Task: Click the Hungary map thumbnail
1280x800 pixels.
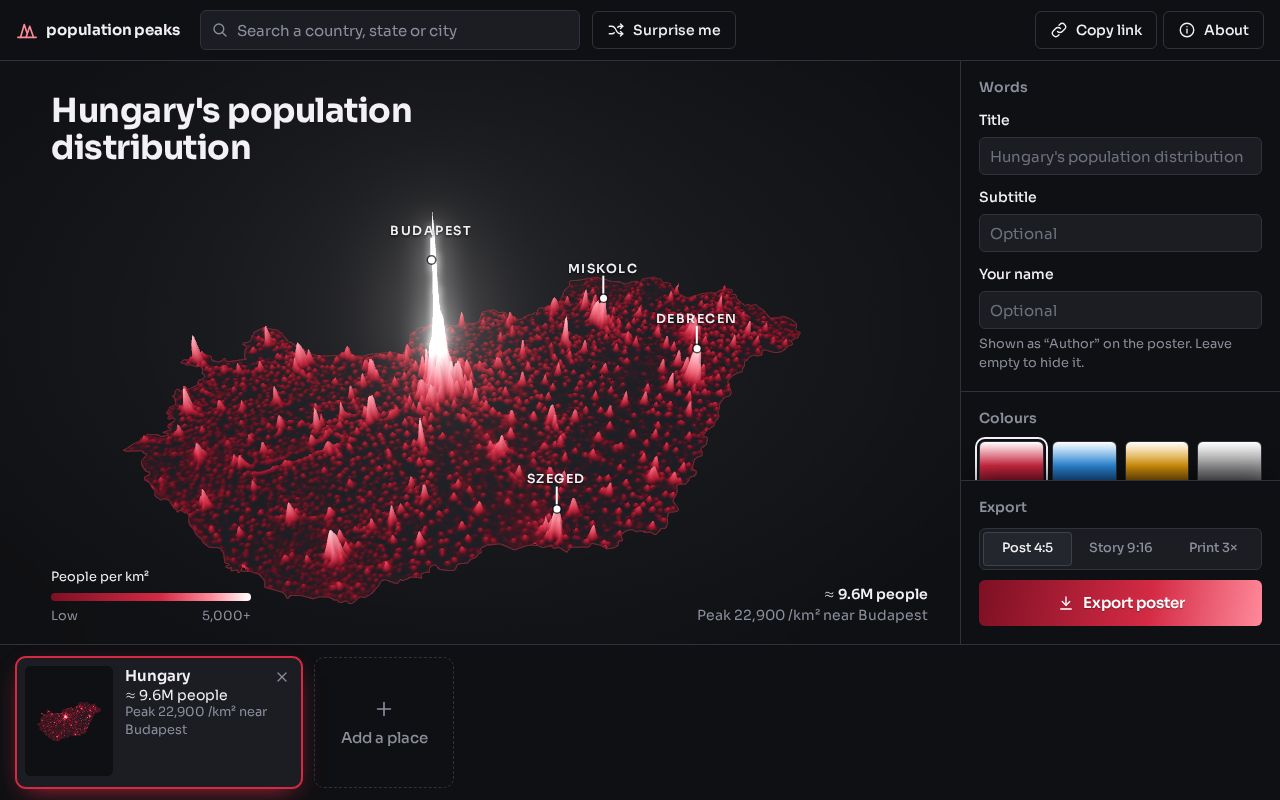Action: pyautogui.click(x=69, y=721)
